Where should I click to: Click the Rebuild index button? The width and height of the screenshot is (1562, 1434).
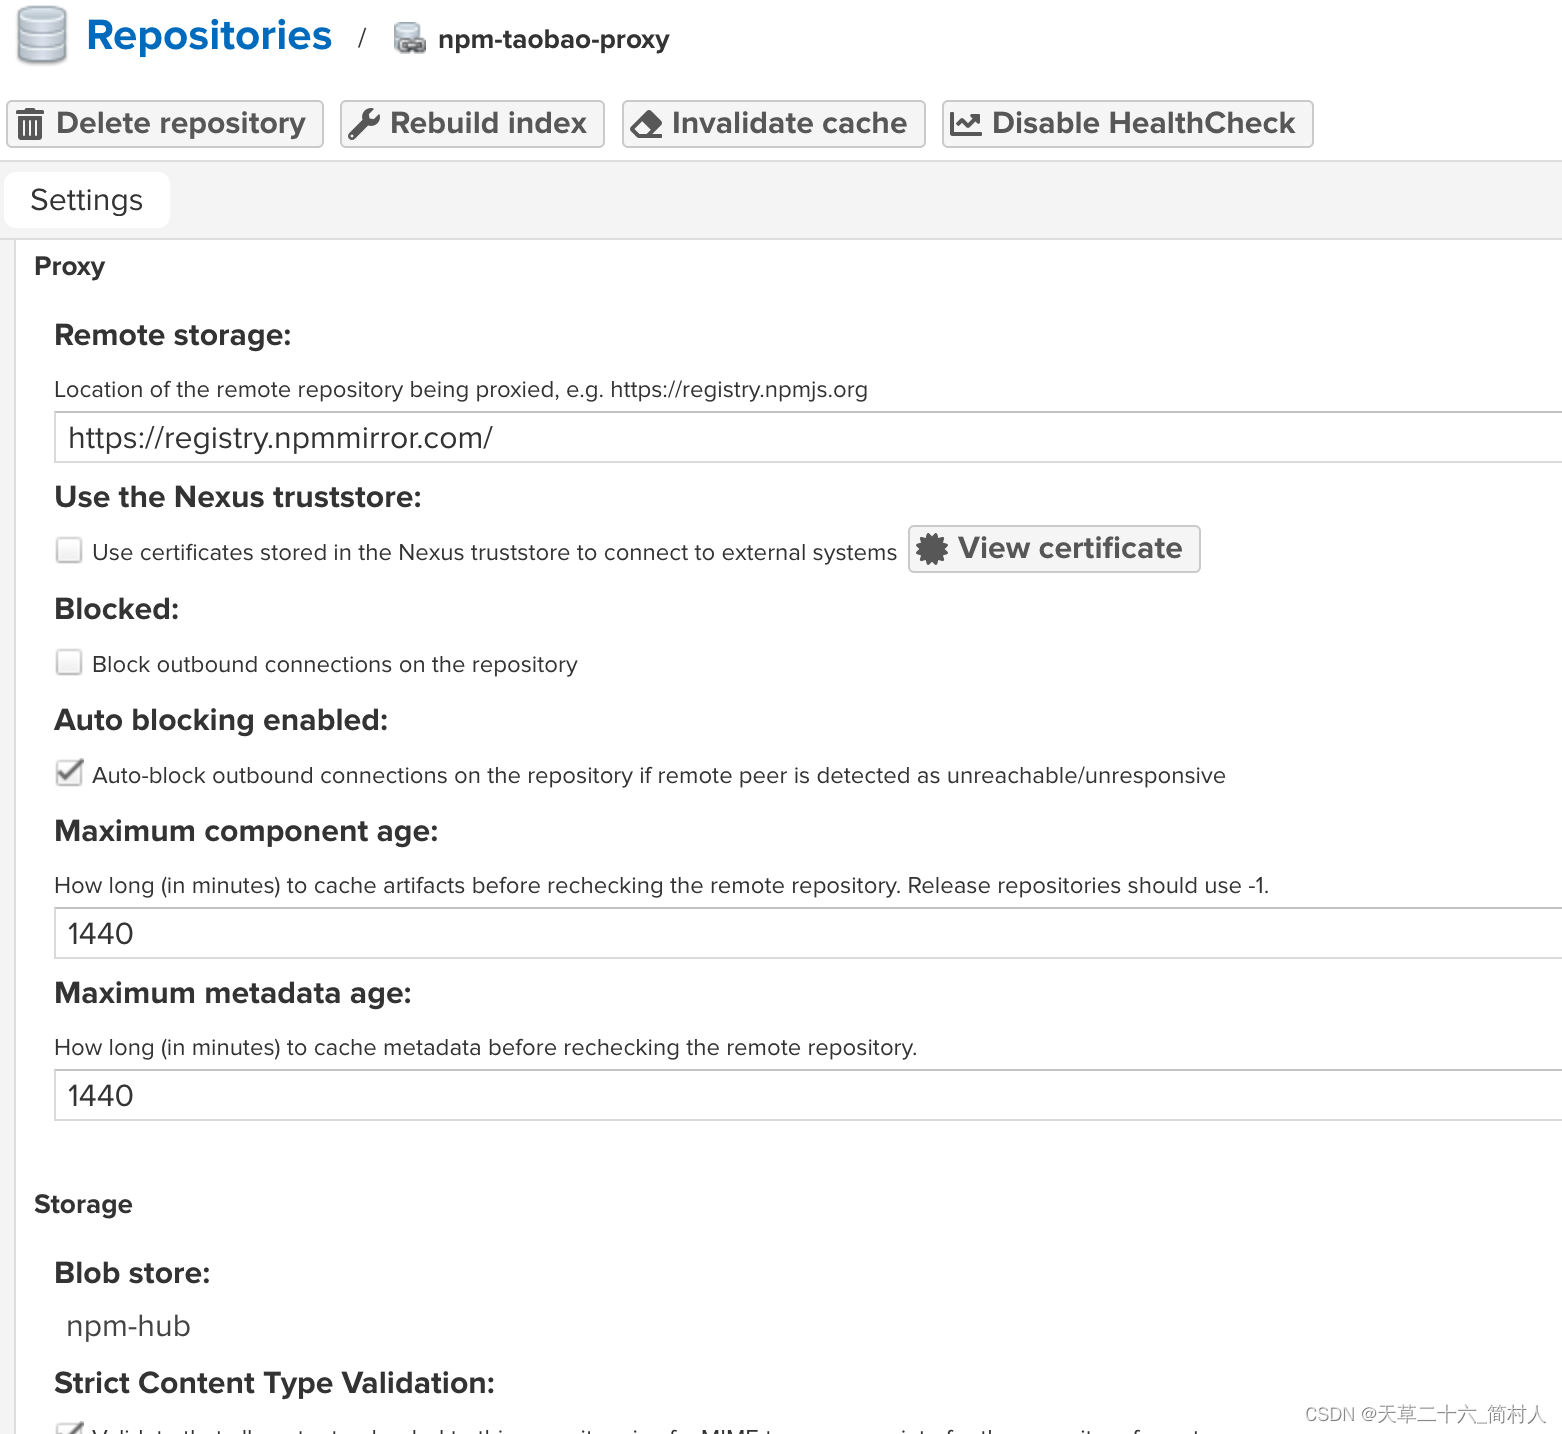pos(472,124)
